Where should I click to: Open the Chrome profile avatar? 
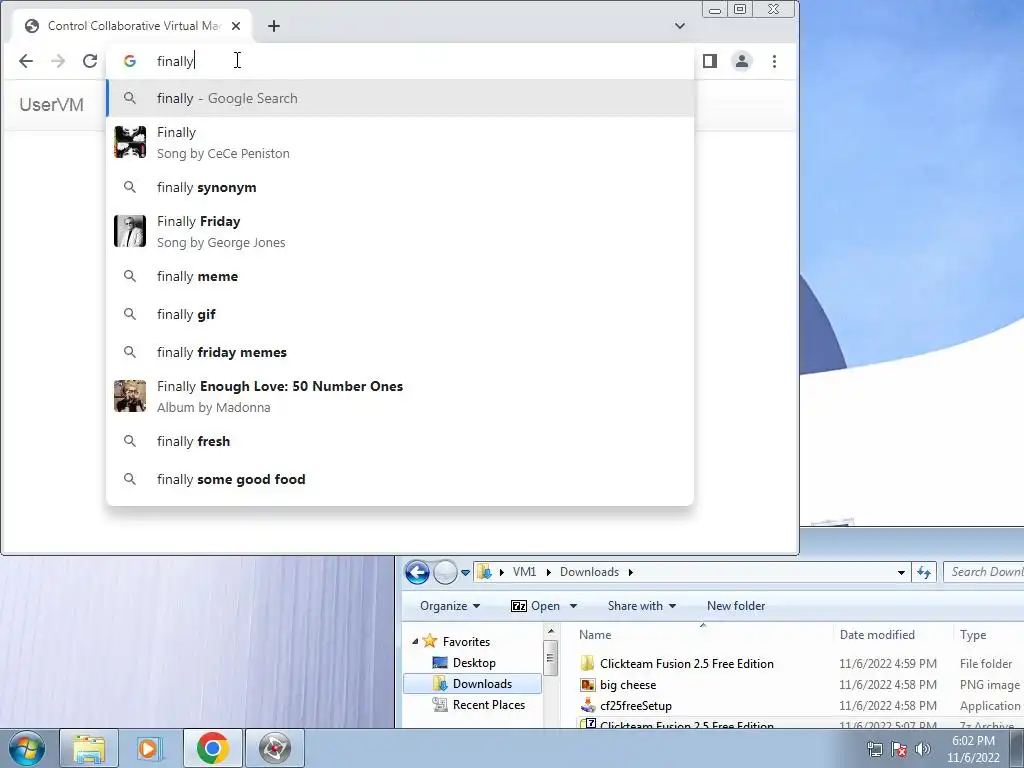pyautogui.click(x=742, y=61)
